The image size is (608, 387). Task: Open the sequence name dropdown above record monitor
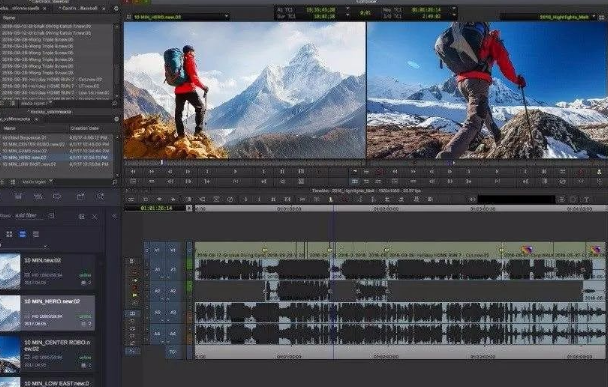click(593, 17)
